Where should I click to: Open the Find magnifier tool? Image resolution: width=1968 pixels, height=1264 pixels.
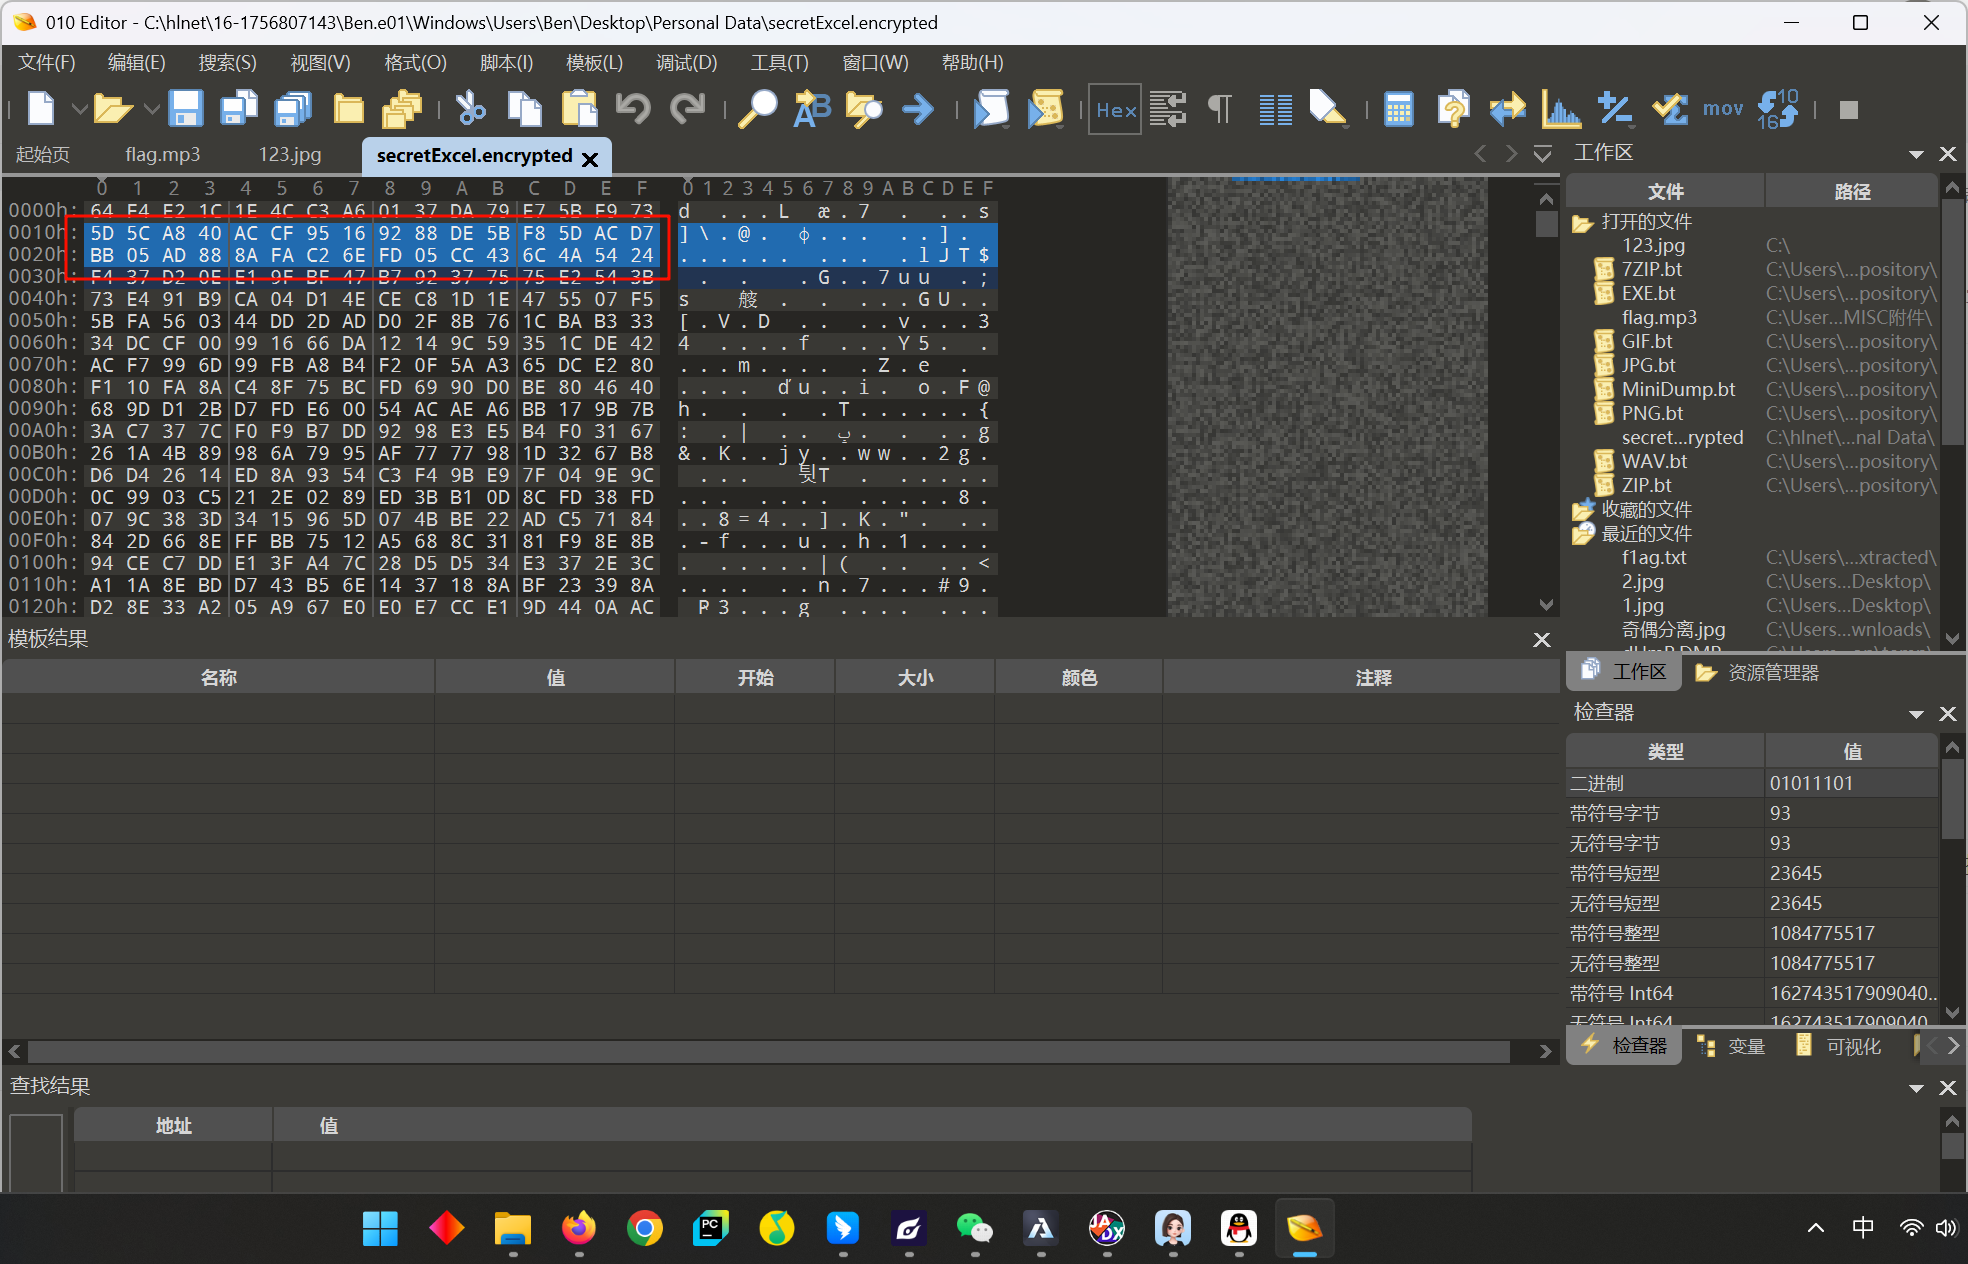pyautogui.click(x=757, y=108)
